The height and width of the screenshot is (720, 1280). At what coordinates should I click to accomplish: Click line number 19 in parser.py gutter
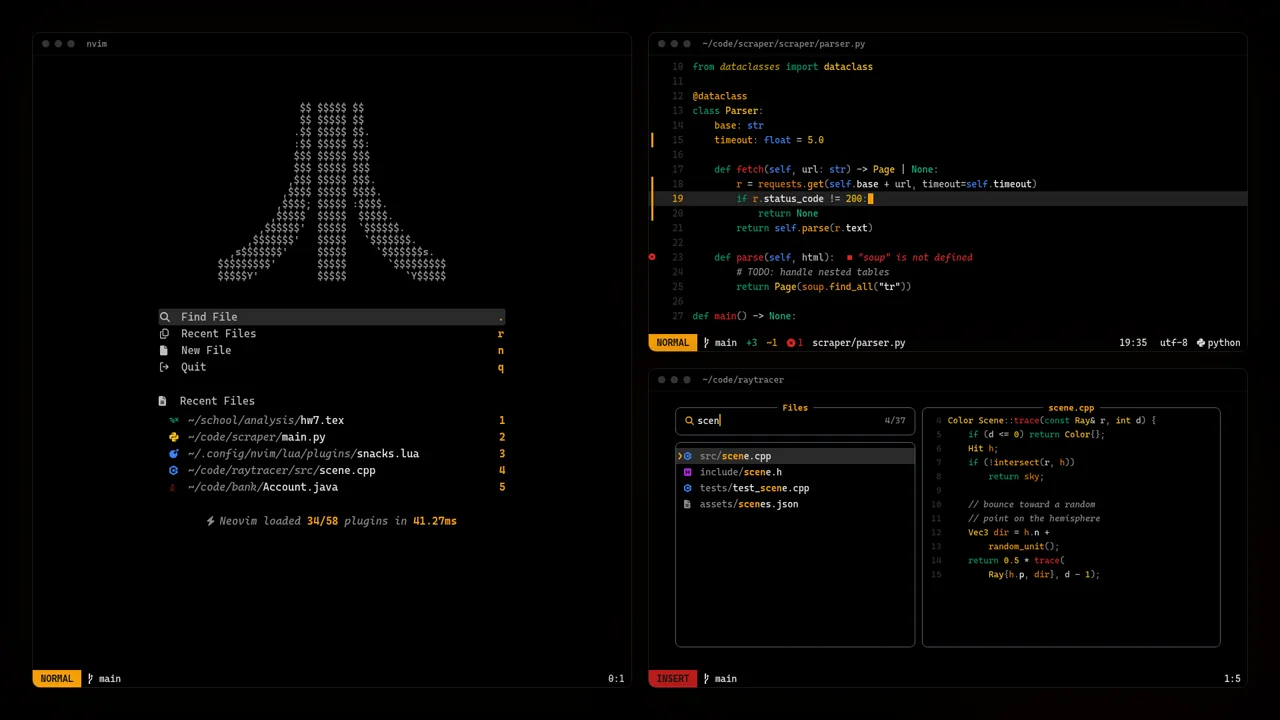pyautogui.click(x=678, y=199)
